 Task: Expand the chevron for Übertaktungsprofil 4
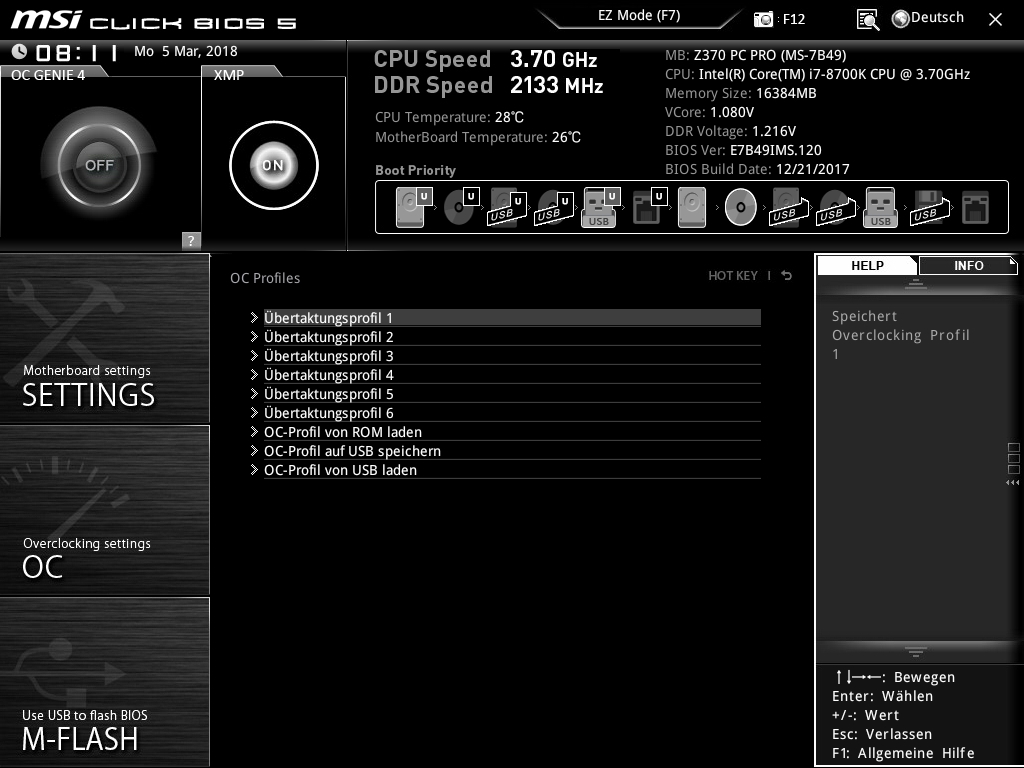pos(254,375)
